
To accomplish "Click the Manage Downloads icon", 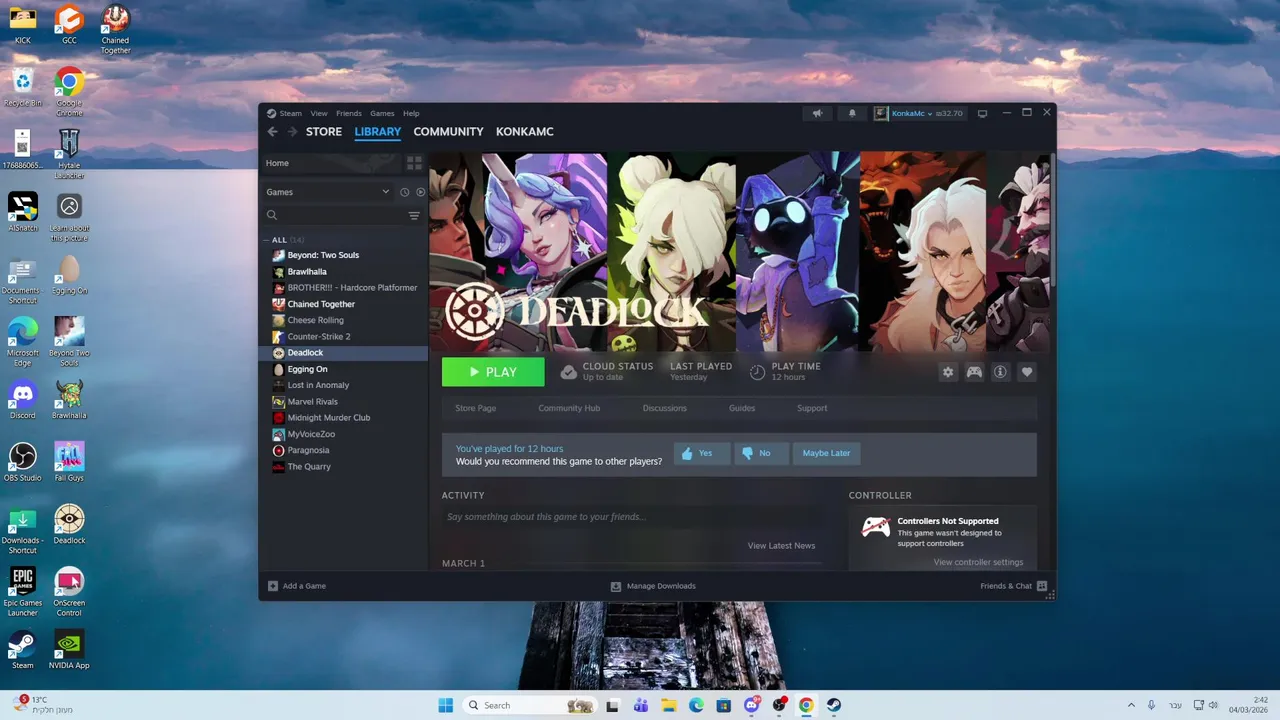I will coord(616,586).
